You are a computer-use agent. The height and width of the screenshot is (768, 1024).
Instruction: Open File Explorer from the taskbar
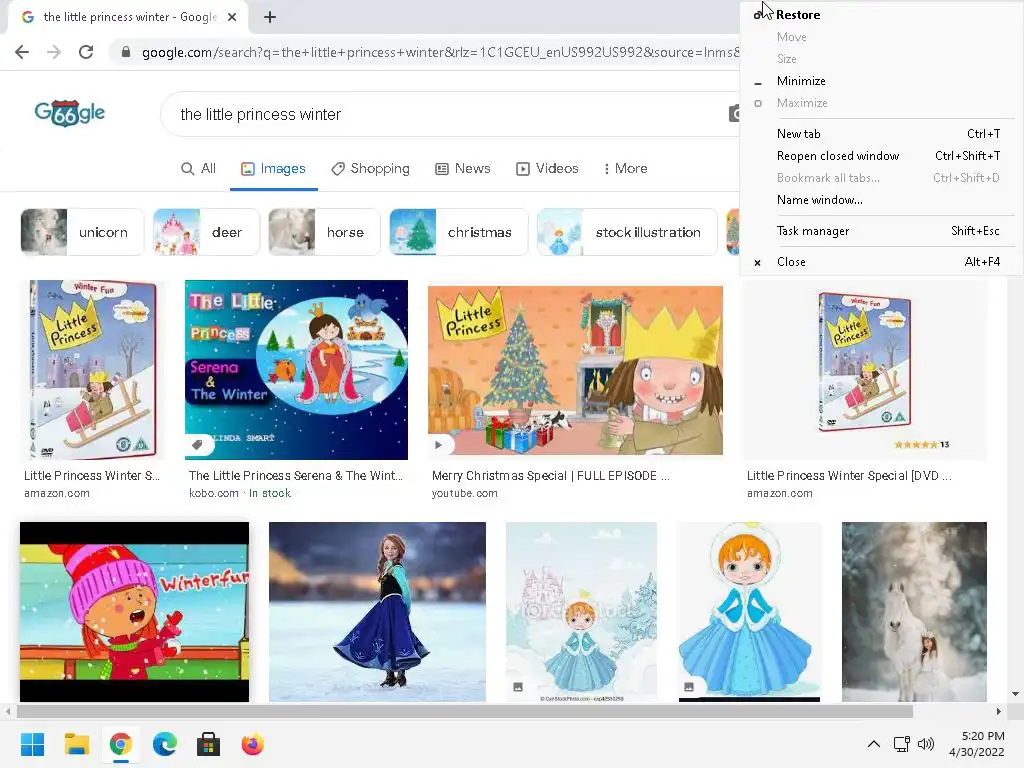[x=76, y=744]
